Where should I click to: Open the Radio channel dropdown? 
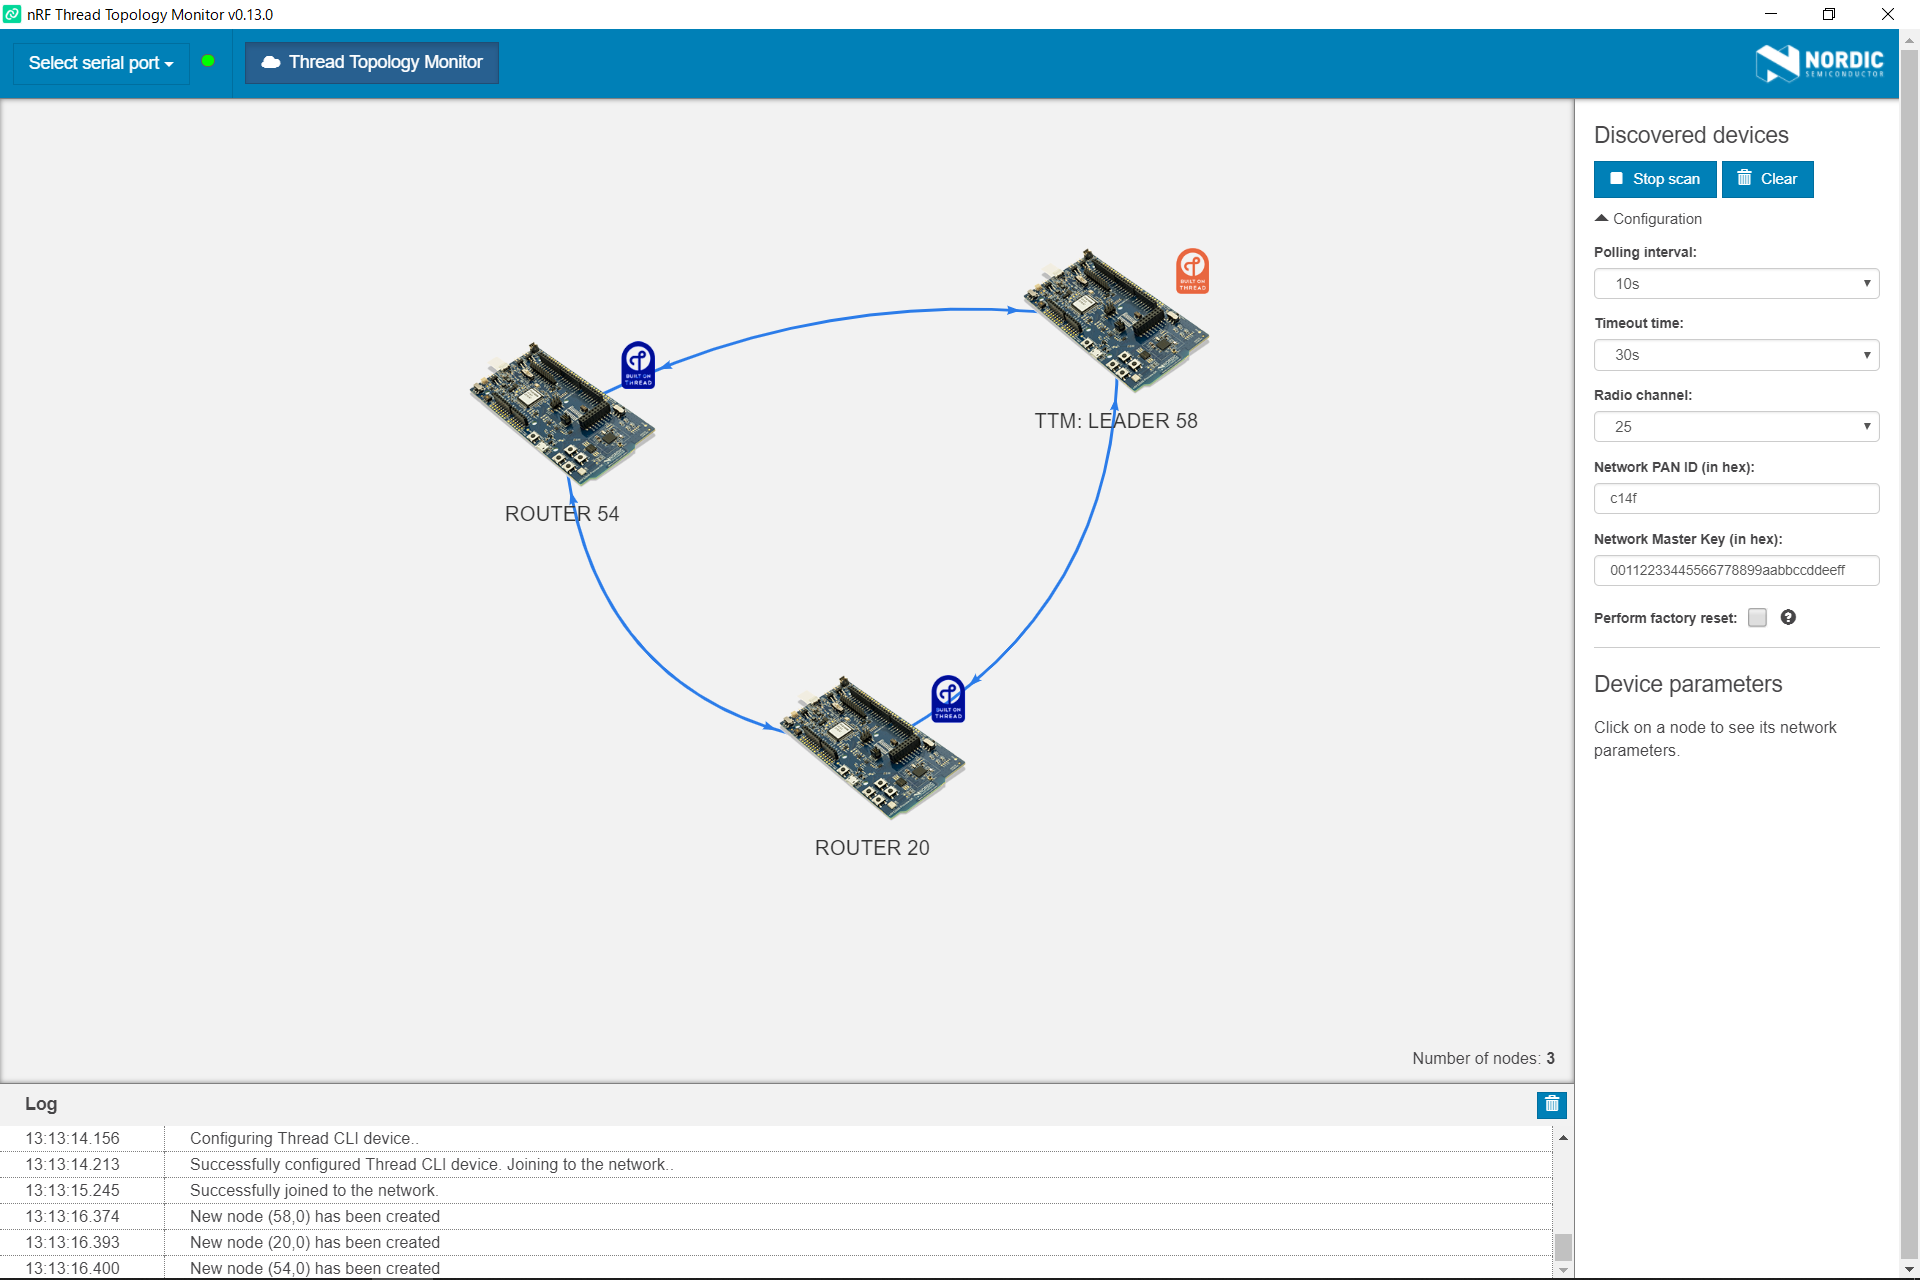(x=1736, y=427)
